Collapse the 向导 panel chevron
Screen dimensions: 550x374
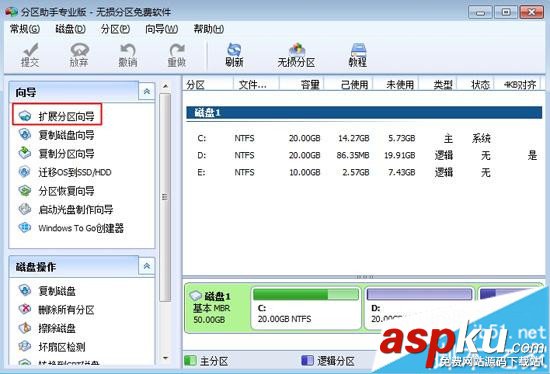click(147, 92)
